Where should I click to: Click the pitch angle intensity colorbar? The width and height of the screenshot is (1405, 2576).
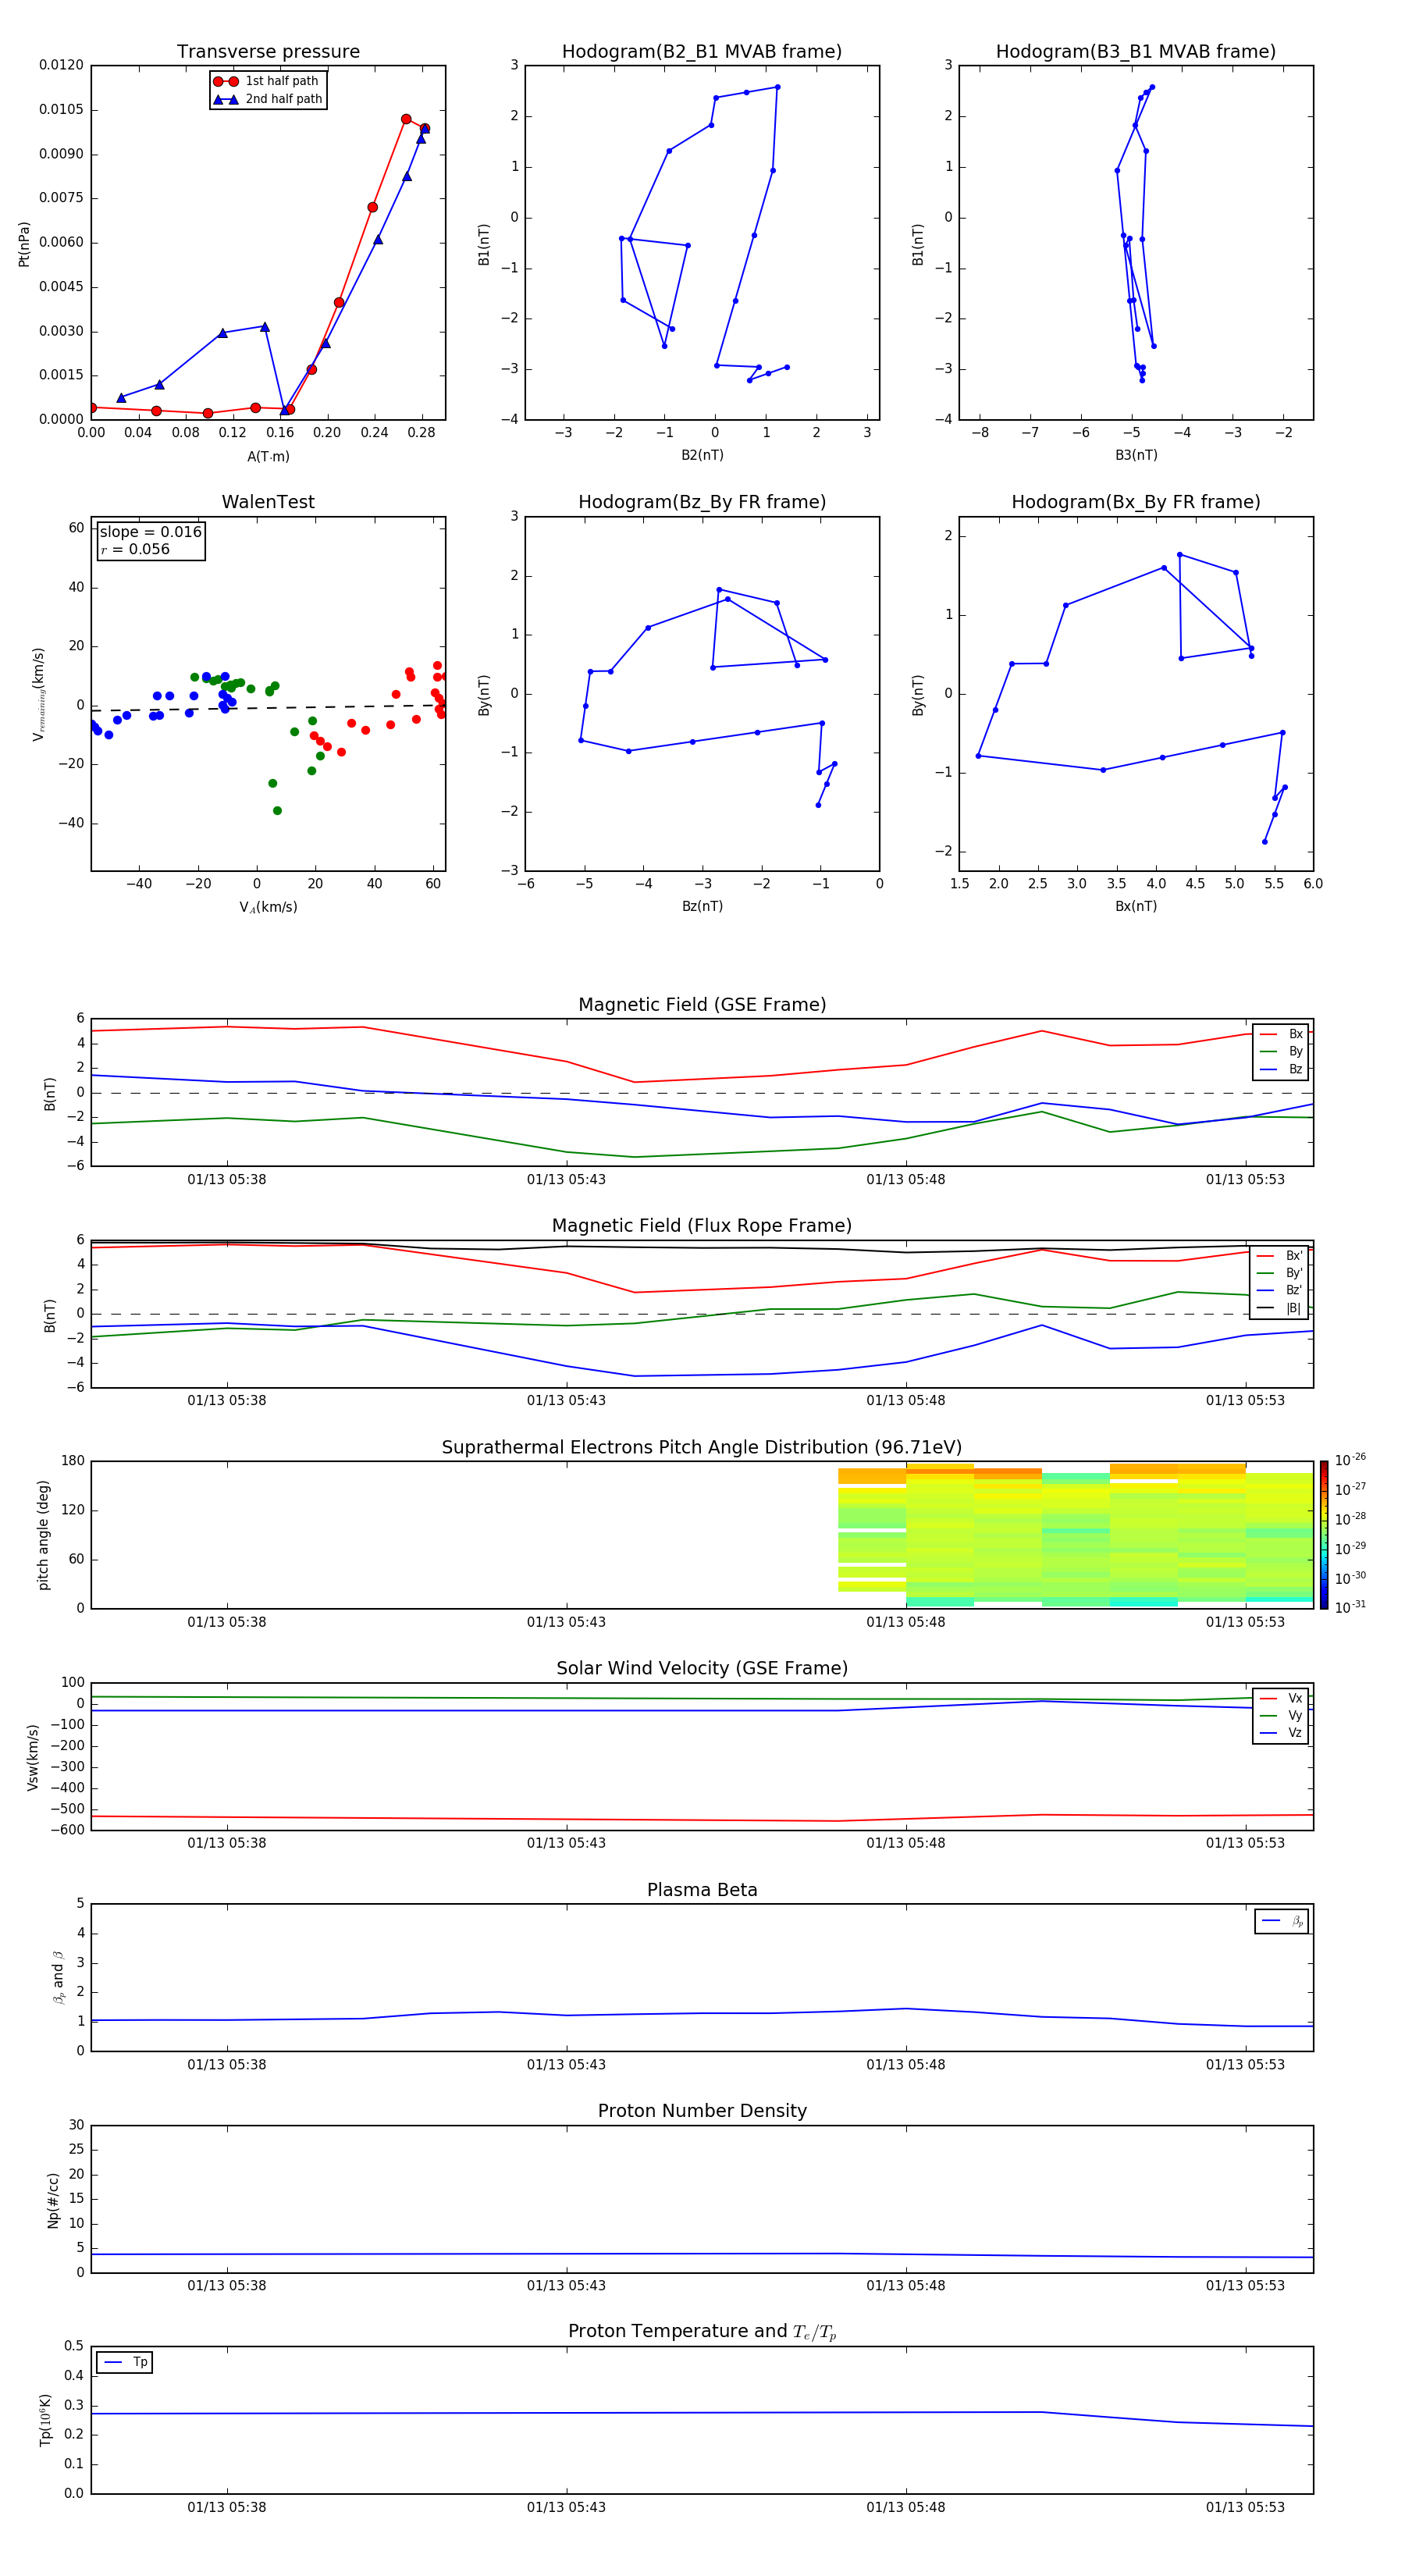pos(1324,1534)
